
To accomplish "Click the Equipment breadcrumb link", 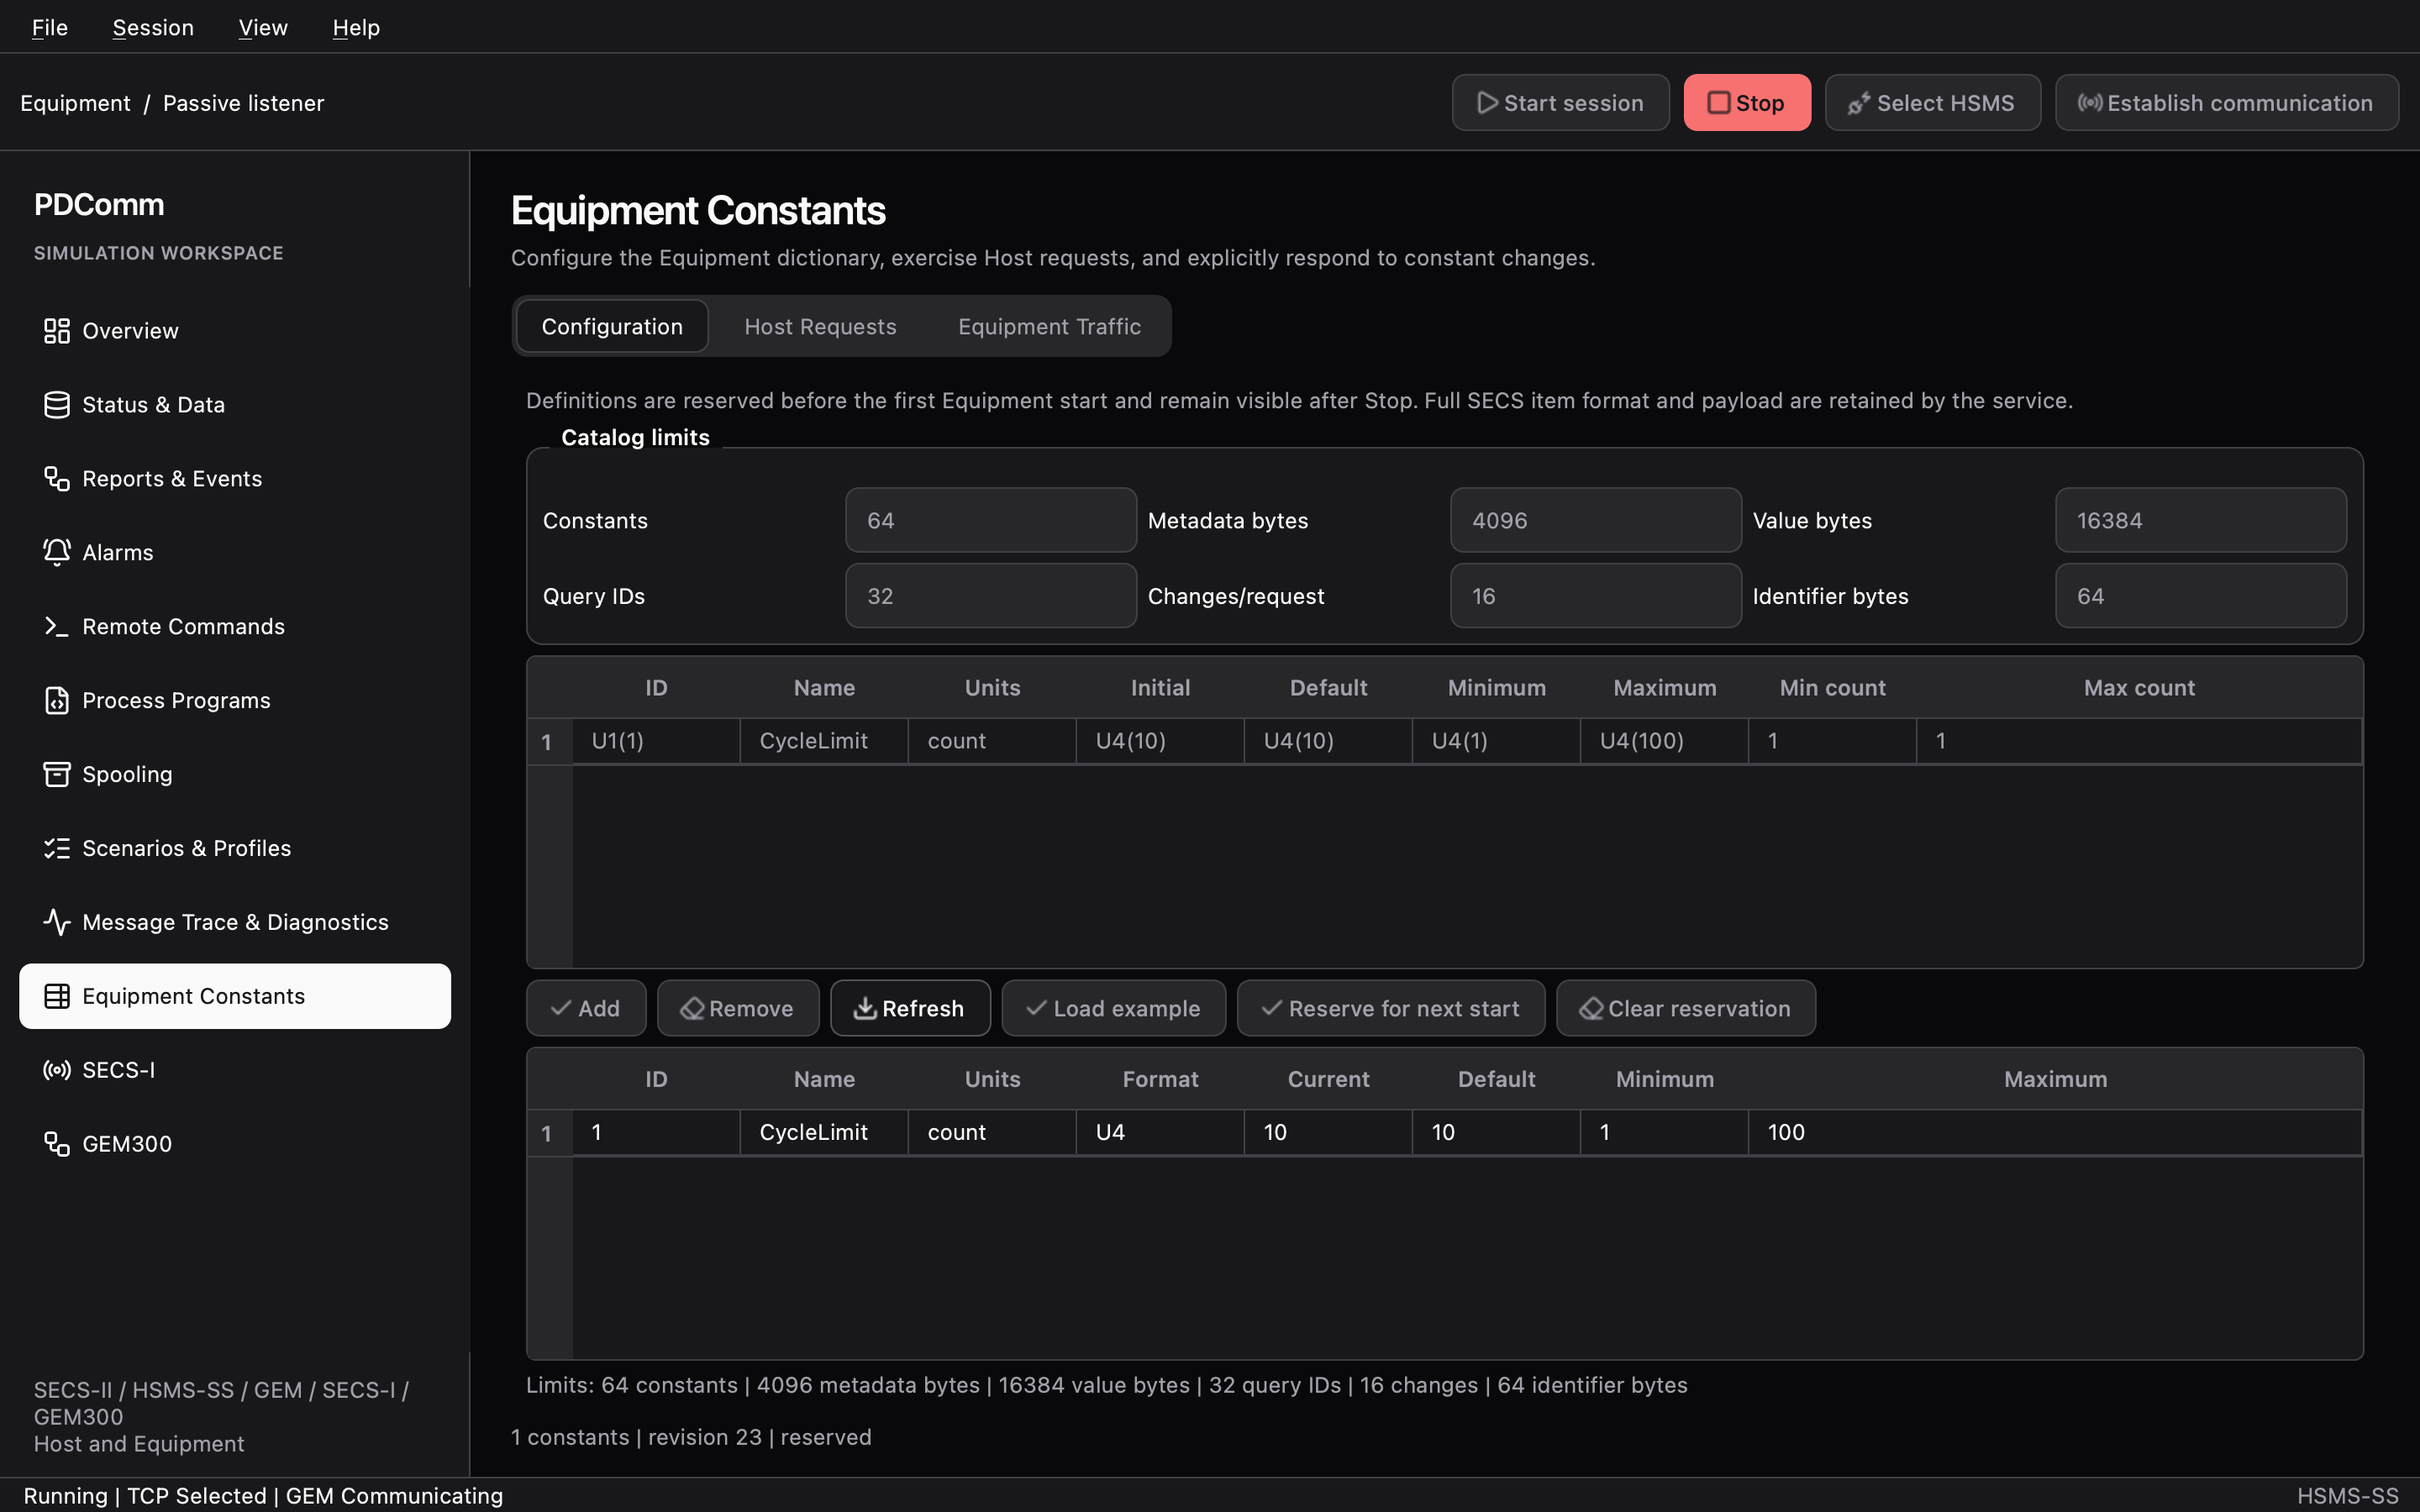I will tap(75, 103).
